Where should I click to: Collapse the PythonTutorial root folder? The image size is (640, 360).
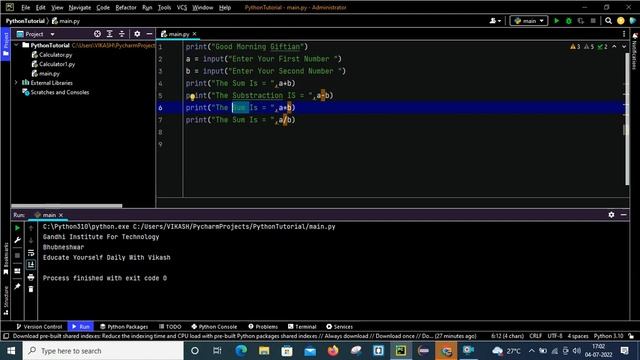tap(17, 45)
